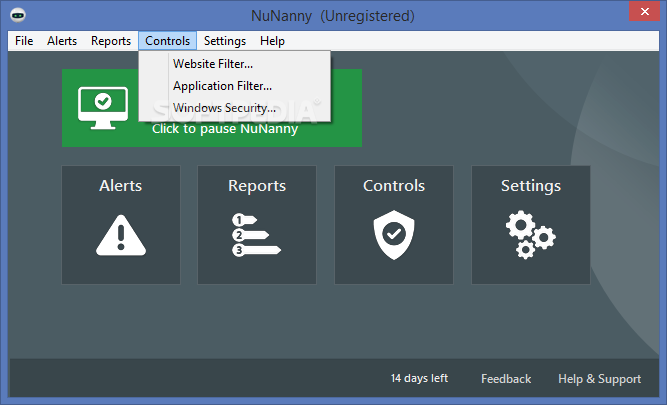
Task: Open the Reports menu
Action: [x=111, y=41]
